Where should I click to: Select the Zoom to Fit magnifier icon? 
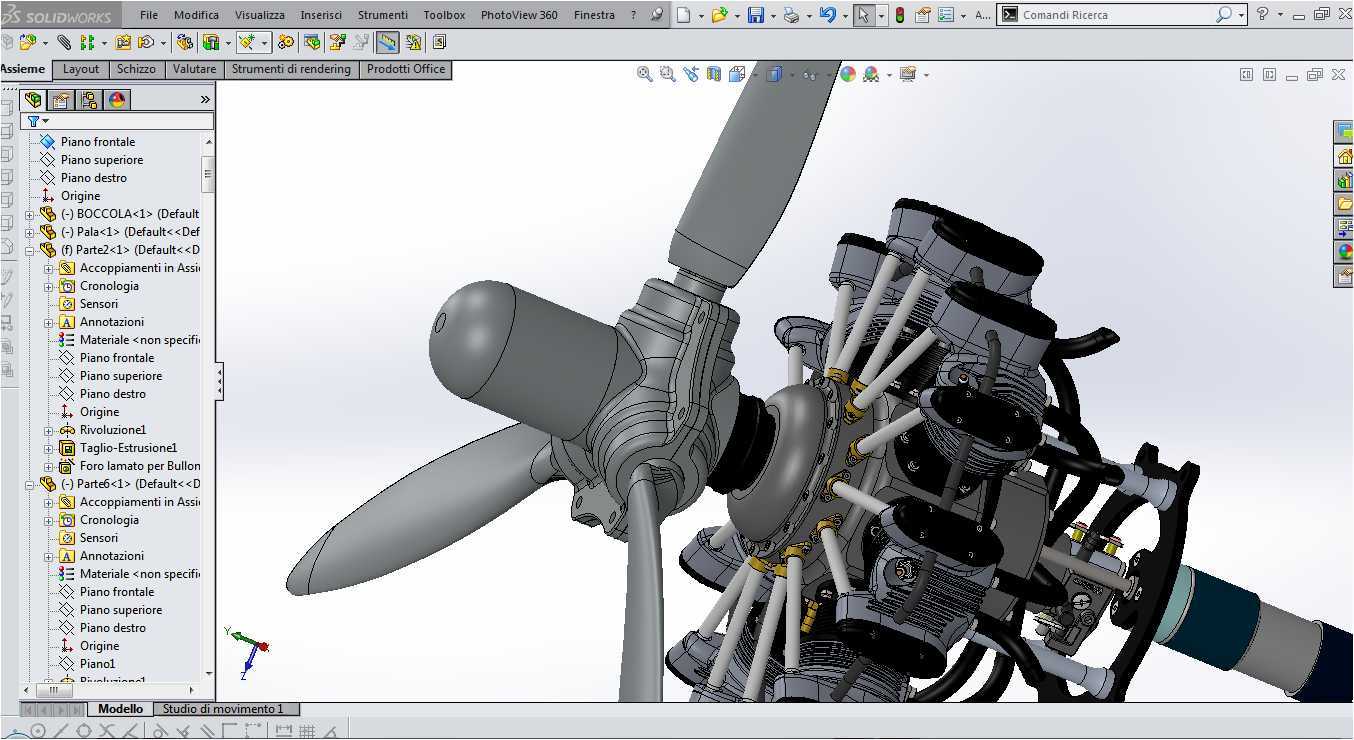click(645, 74)
